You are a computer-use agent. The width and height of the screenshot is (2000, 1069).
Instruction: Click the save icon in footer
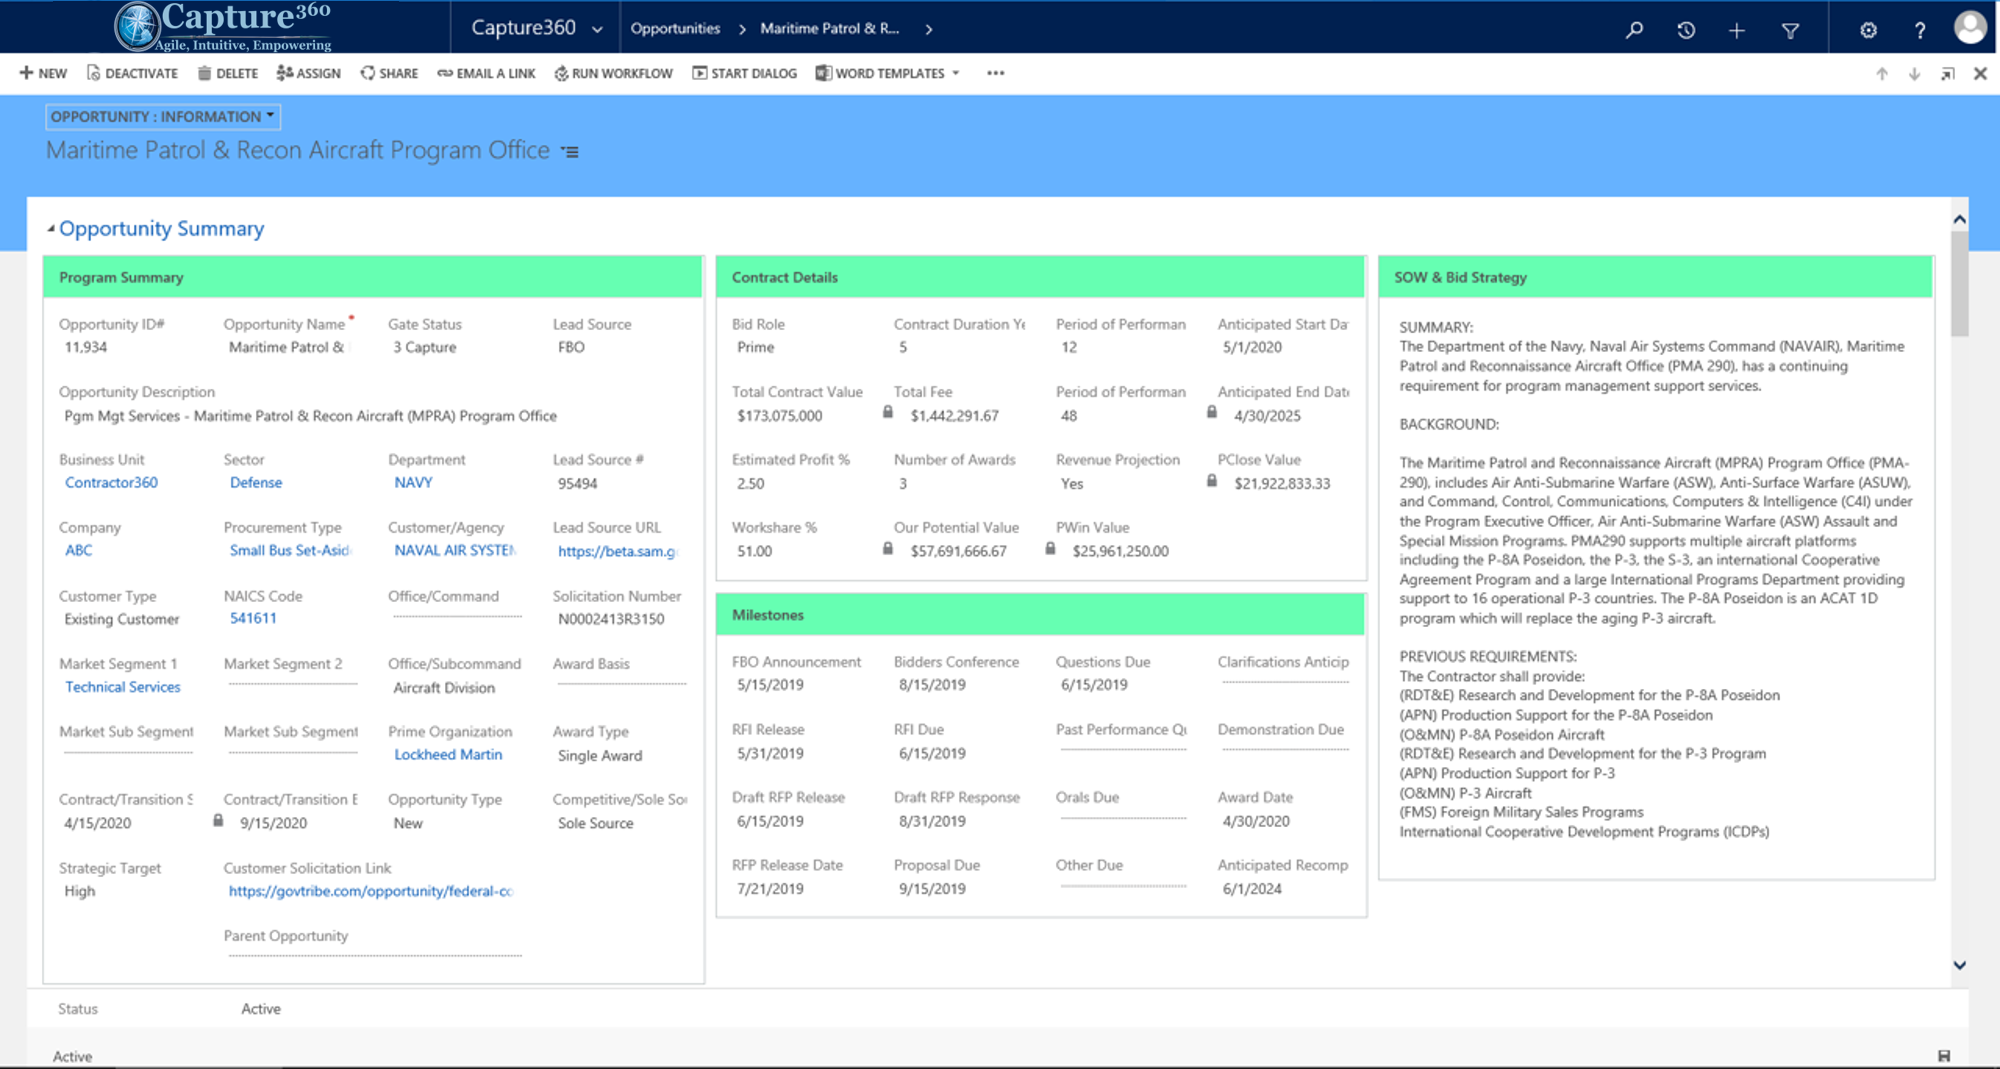[1944, 1056]
